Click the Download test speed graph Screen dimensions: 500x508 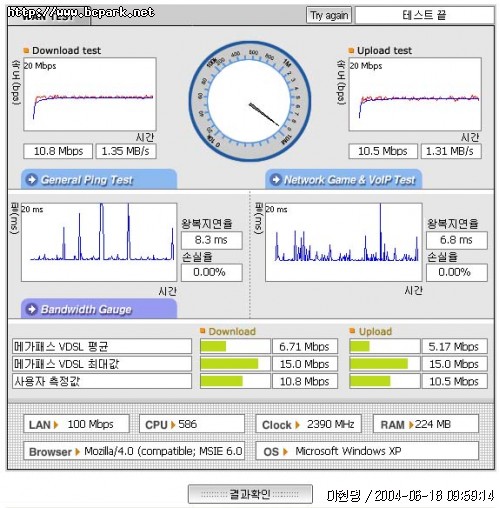point(90,94)
